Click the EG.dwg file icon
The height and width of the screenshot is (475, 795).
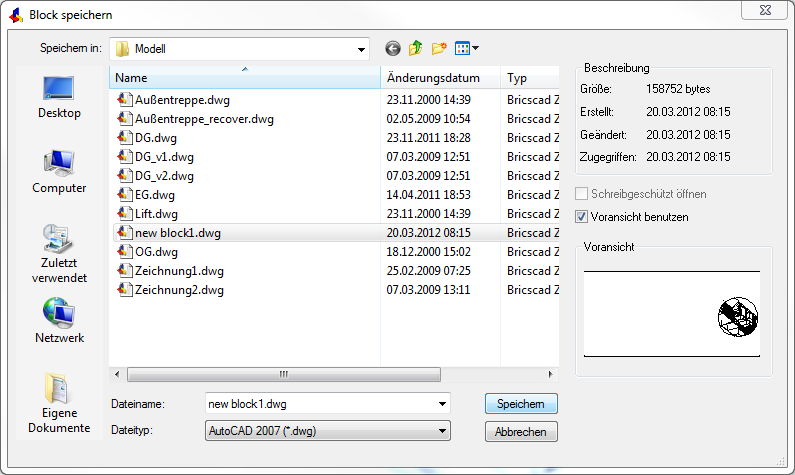click(x=125, y=195)
